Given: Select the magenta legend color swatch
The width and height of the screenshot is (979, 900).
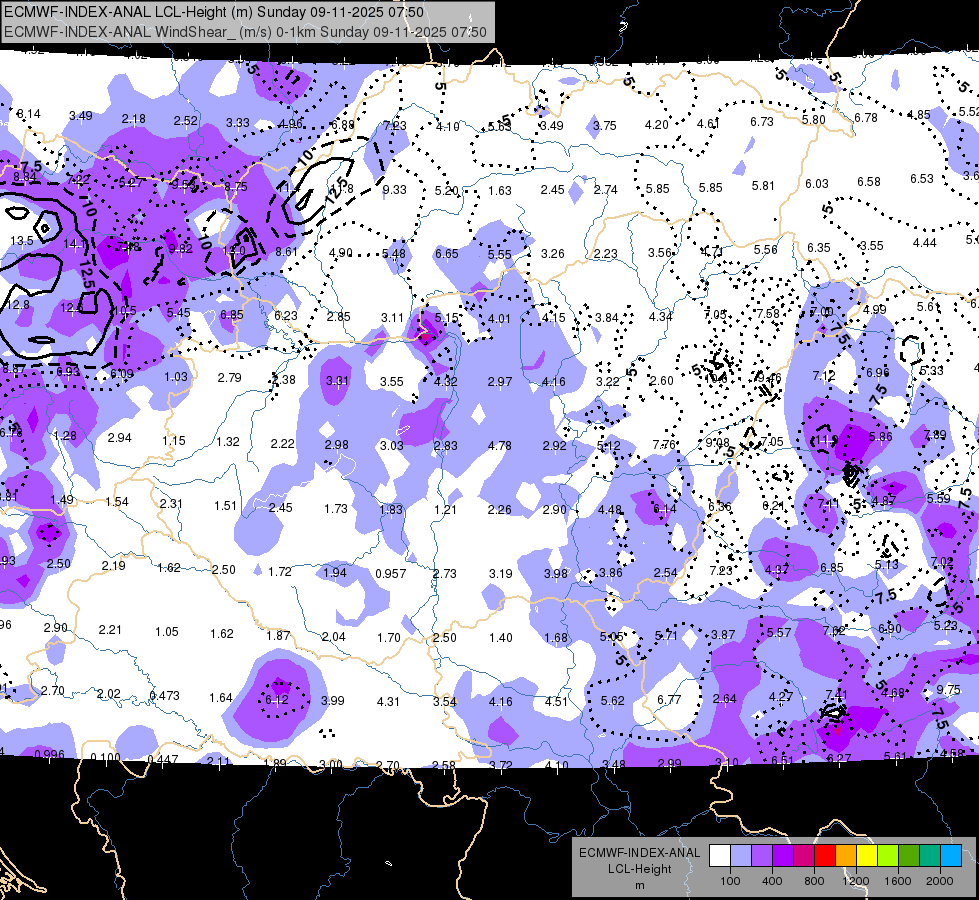Looking at the screenshot, I should pos(804,855).
